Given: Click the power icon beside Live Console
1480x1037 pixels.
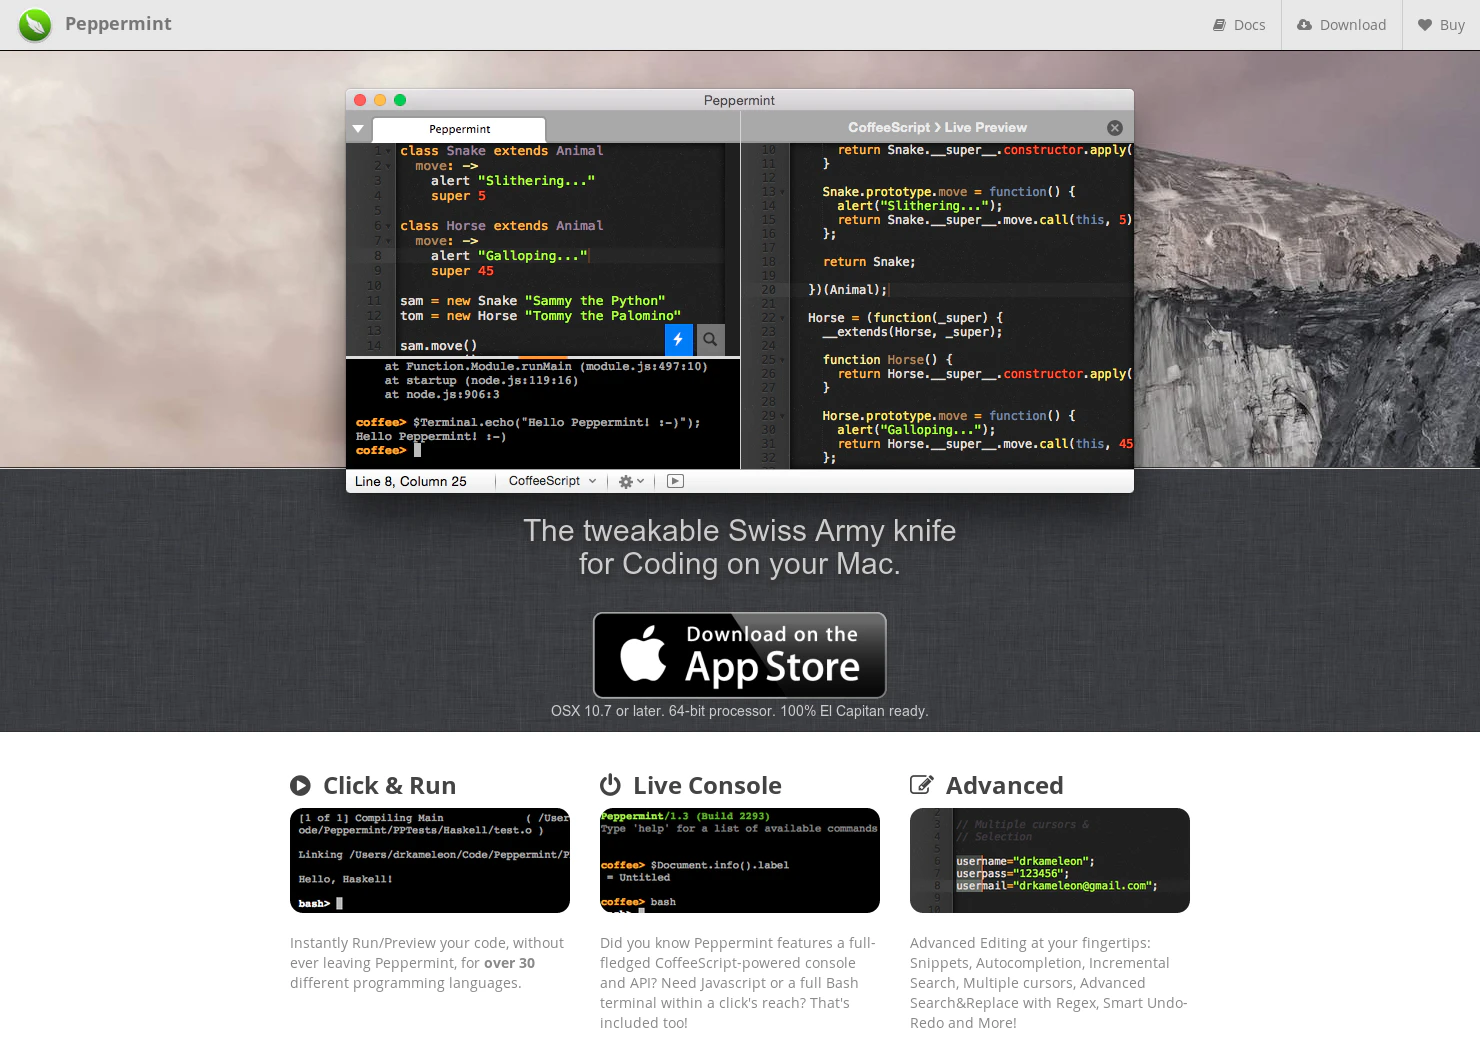Looking at the screenshot, I should tap(610, 785).
